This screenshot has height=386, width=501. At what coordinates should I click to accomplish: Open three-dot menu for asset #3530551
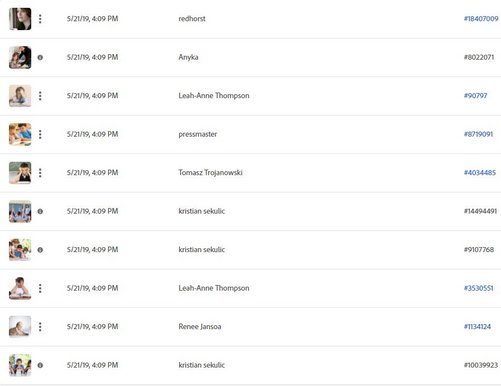click(x=40, y=288)
